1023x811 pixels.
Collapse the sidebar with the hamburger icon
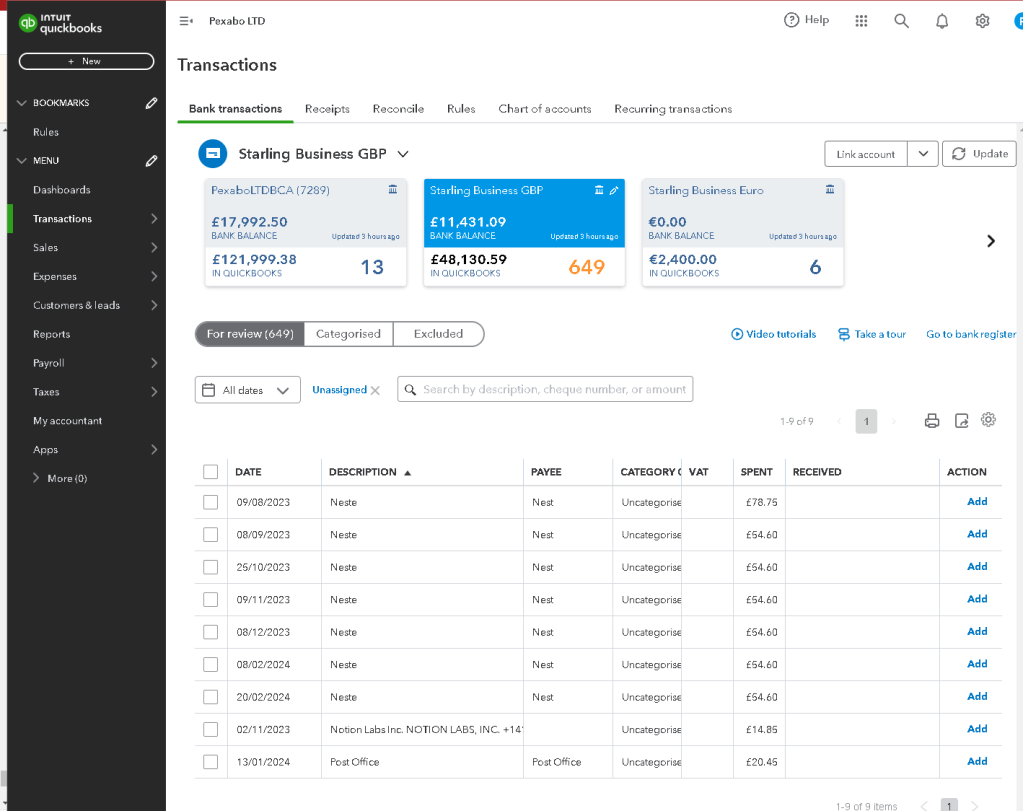click(186, 21)
